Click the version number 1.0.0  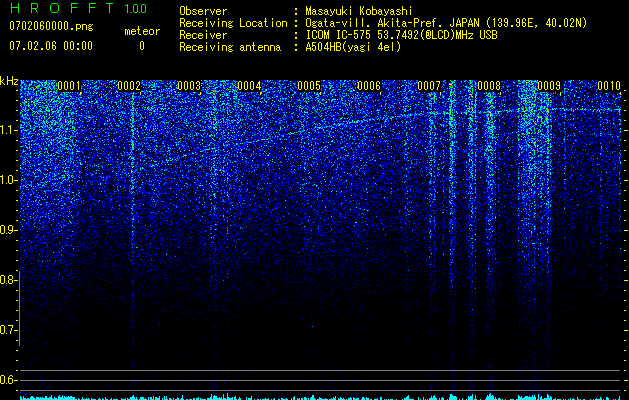click(x=135, y=8)
